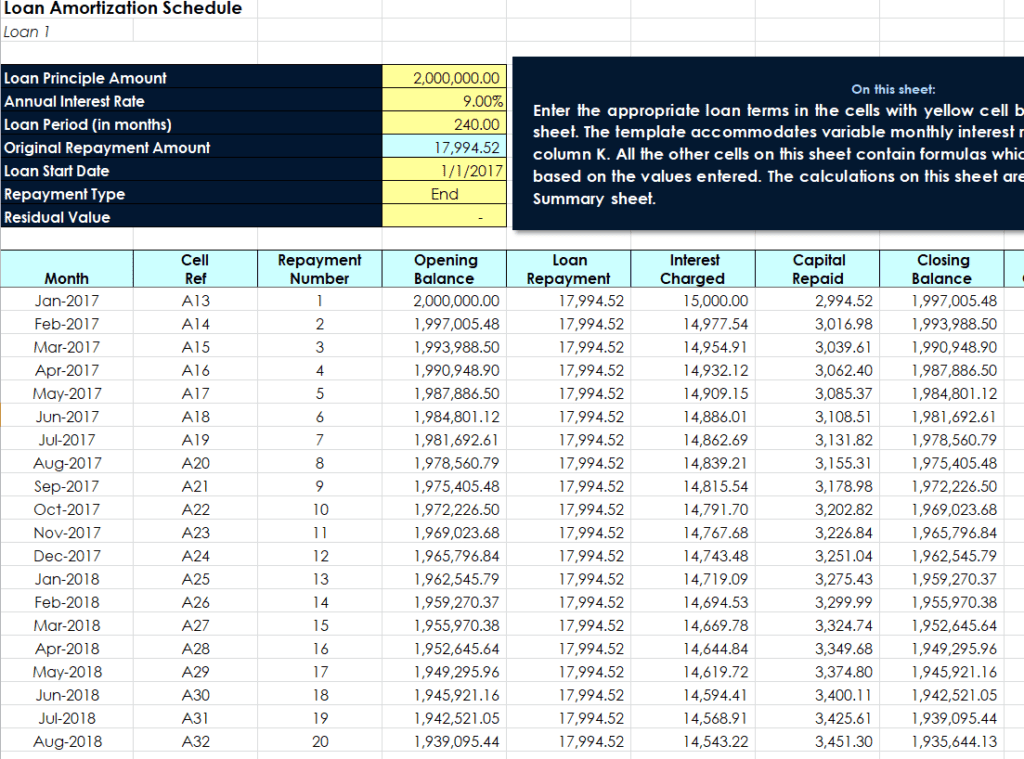Click repayment number 7
The width and height of the screenshot is (1024, 759).
pyautogui.click(x=319, y=440)
